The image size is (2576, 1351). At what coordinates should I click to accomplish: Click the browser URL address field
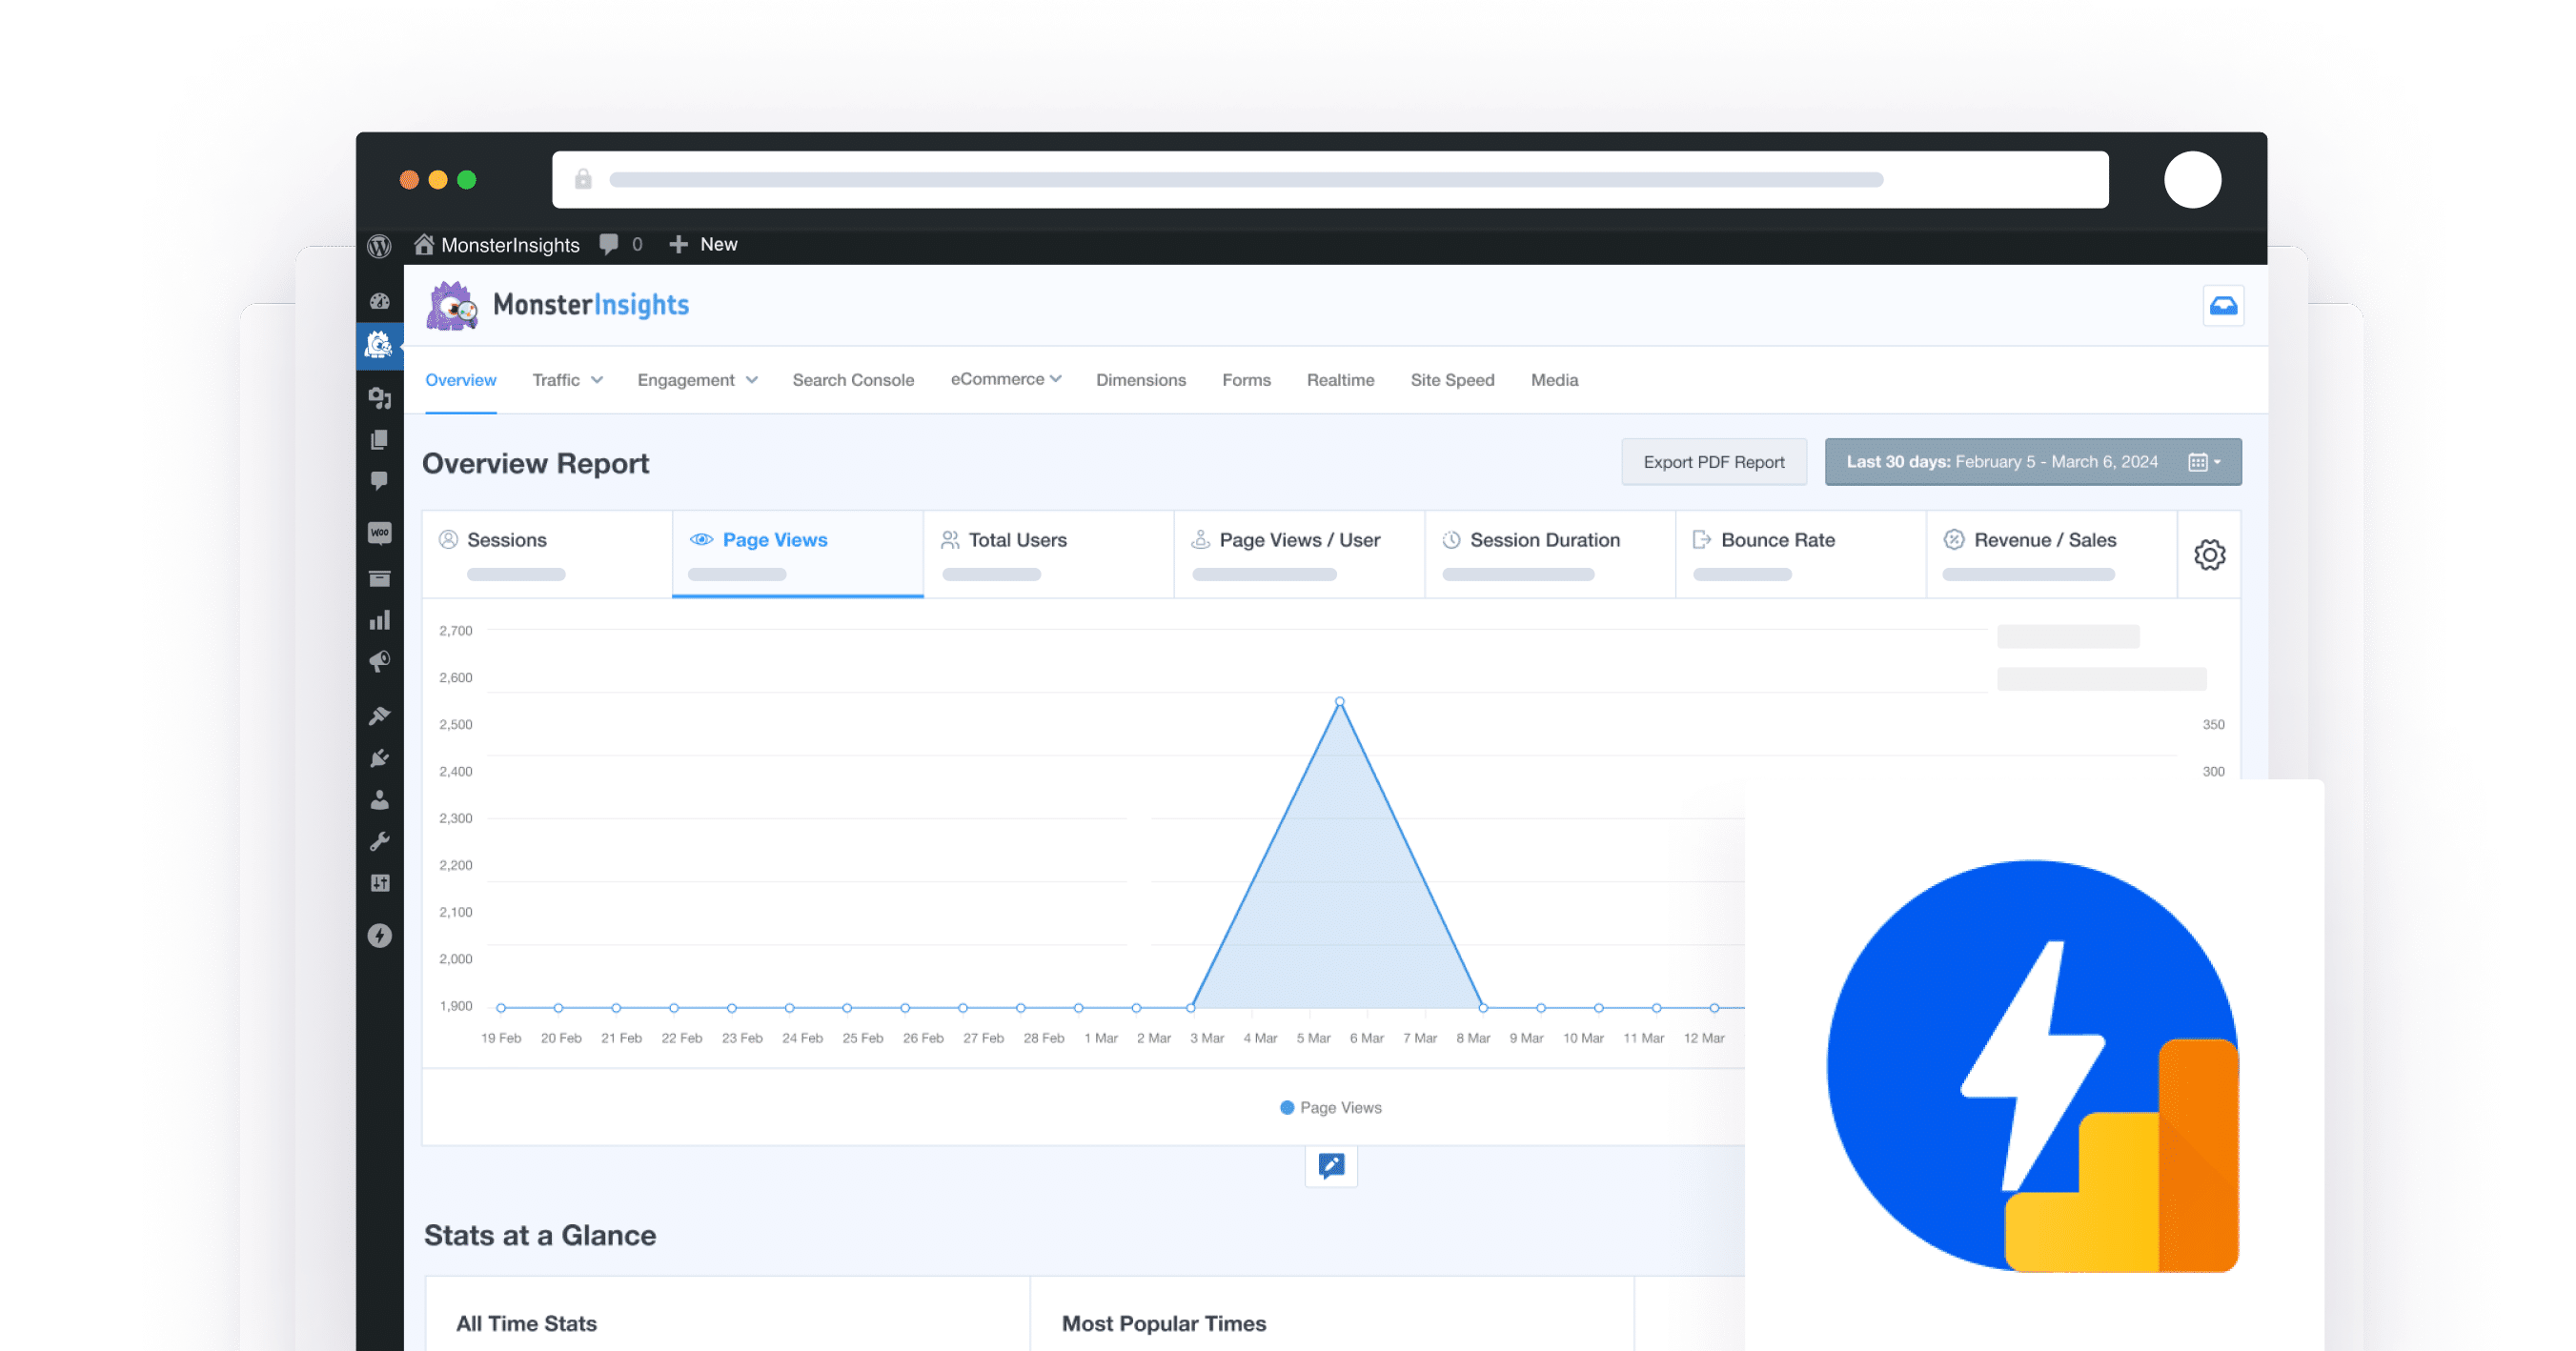click(x=1330, y=180)
